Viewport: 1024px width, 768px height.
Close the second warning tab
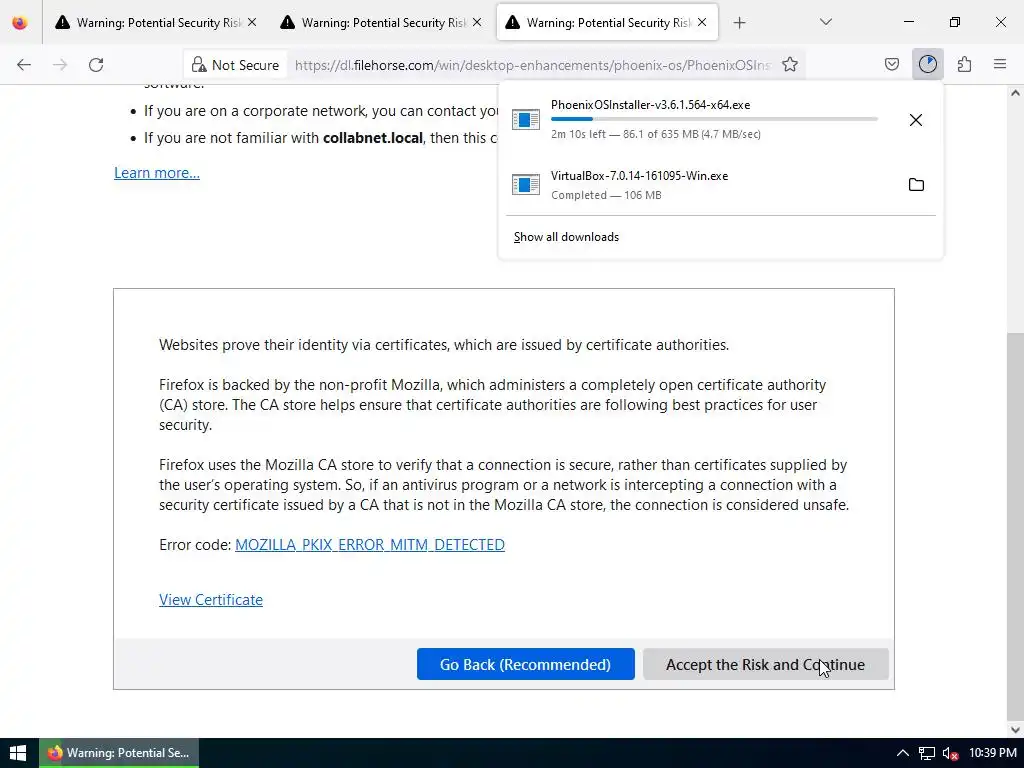[x=477, y=22]
